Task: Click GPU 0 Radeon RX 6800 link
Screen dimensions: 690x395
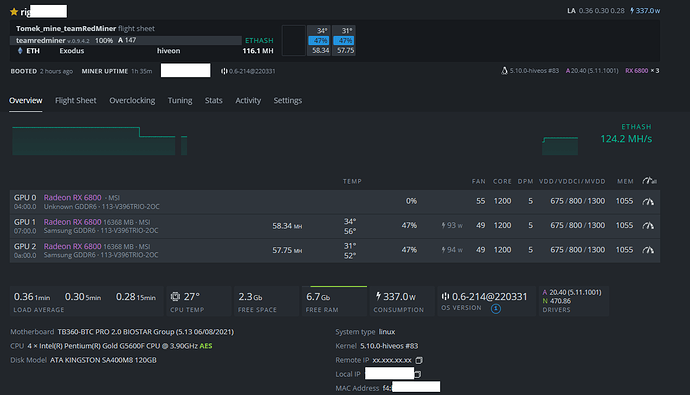Action: [x=73, y=198]
